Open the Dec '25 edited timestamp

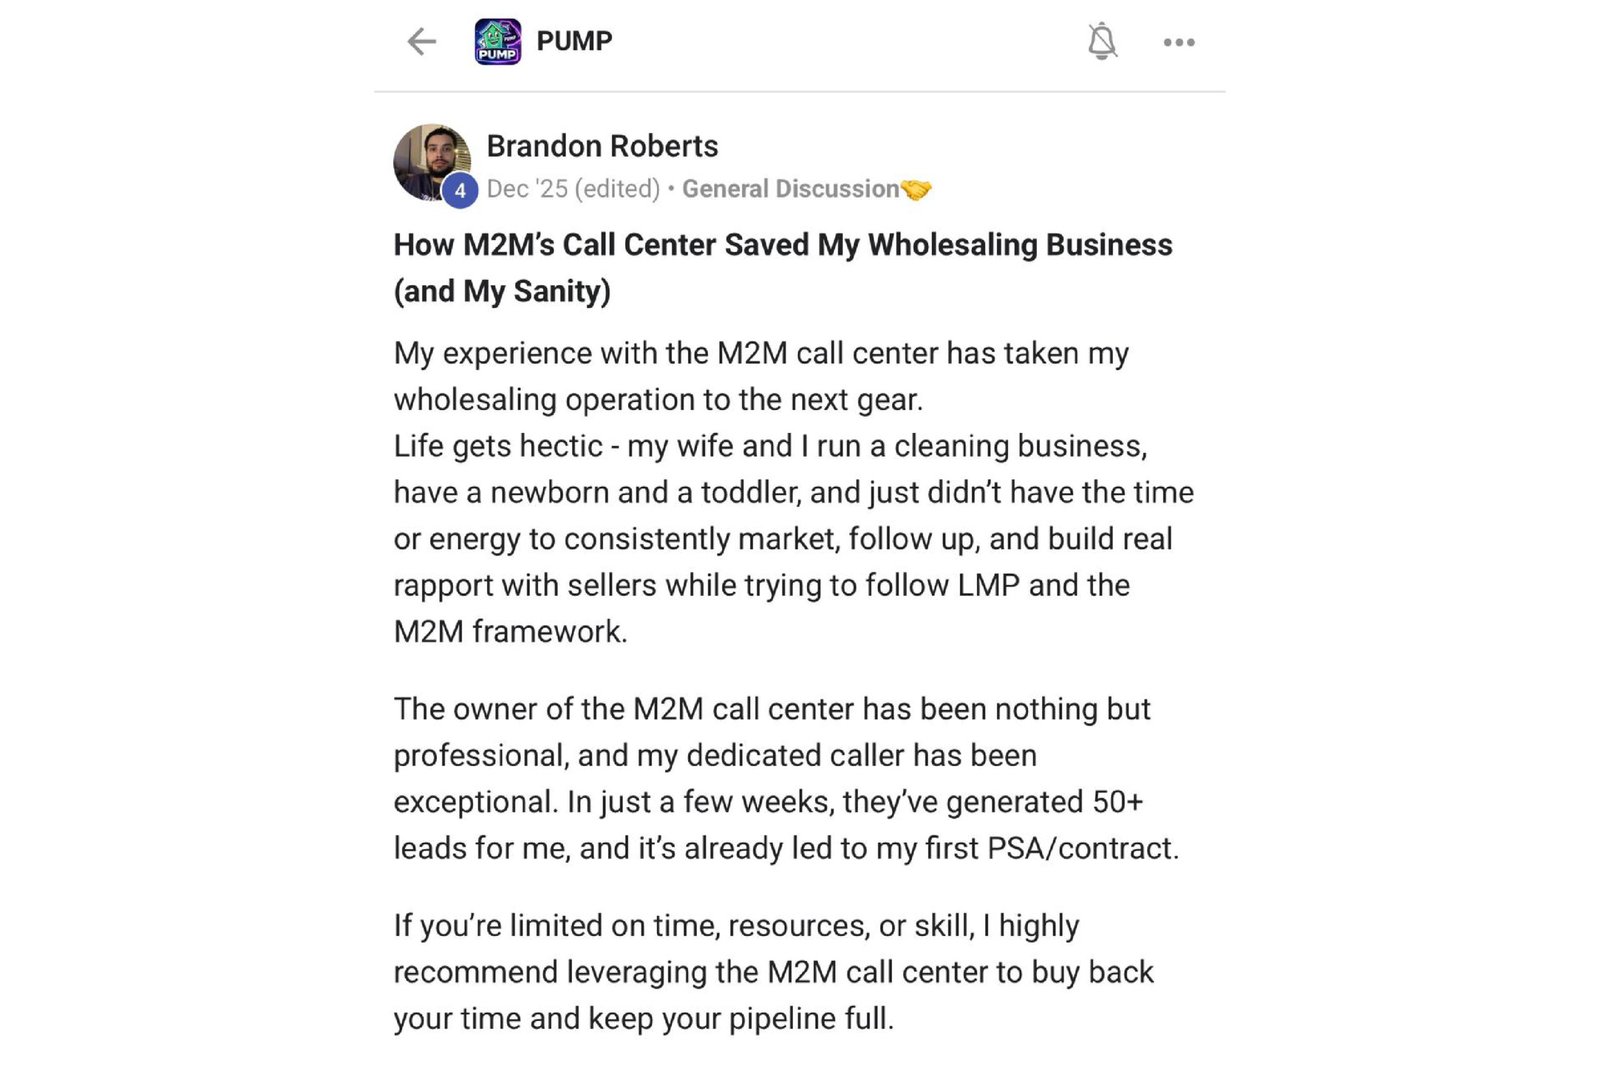pyautogui.click(x=572, y=188)
